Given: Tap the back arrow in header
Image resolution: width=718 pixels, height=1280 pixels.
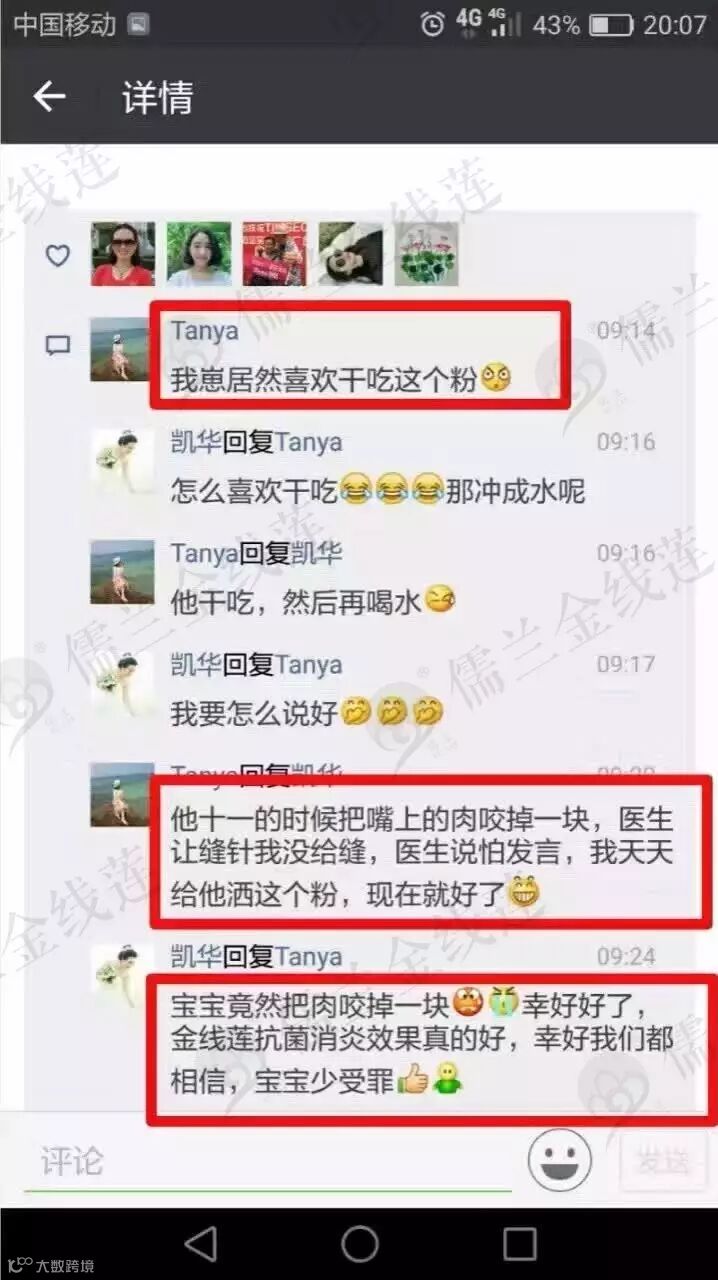Looking at the screenshot, I should (x=49, y=97).
